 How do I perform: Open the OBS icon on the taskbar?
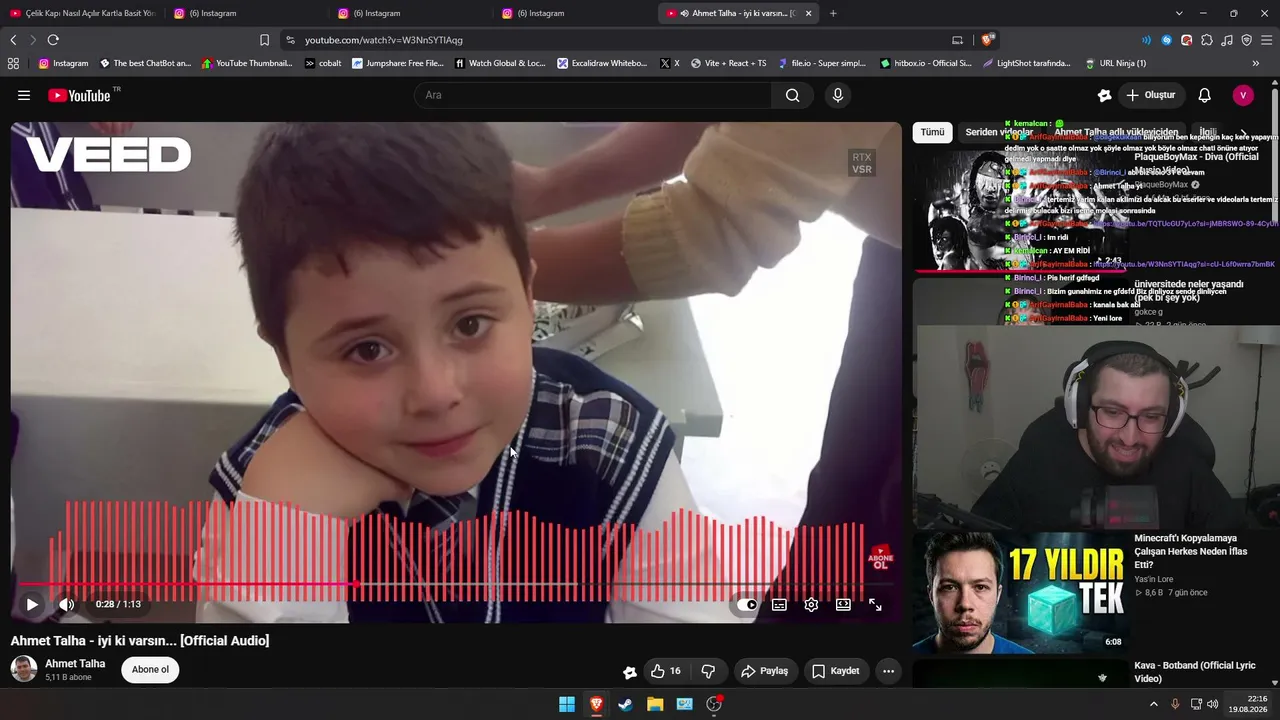pos(714,704)
